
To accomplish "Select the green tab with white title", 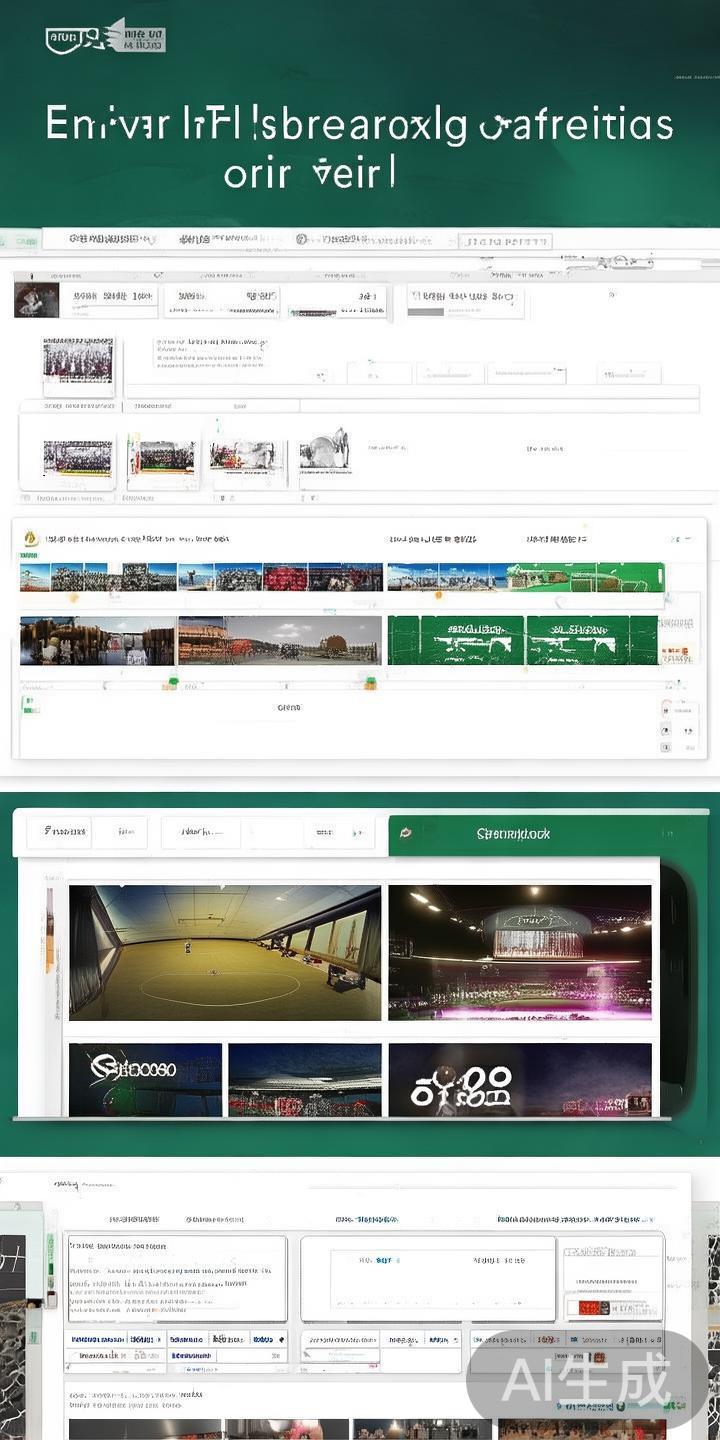I will click(x=520, y=833).
